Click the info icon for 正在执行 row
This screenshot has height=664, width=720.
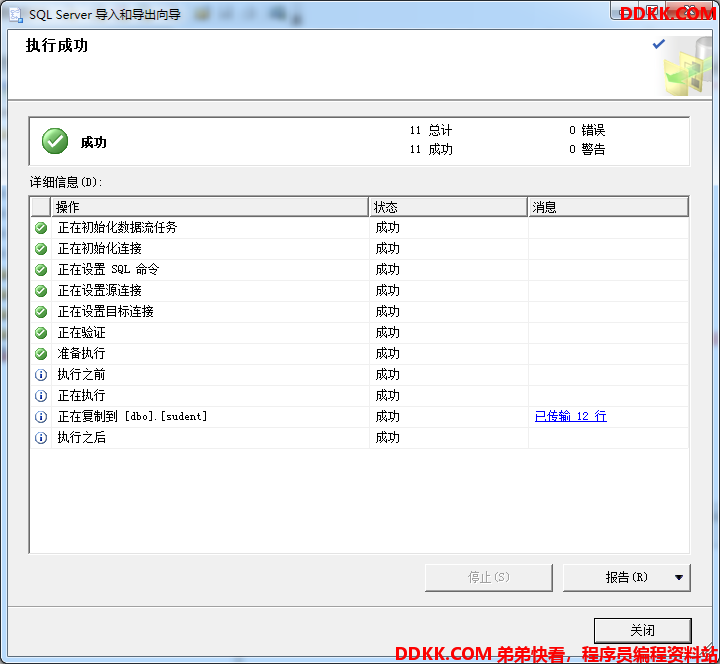pyautogui.click(x=41, y=396)
